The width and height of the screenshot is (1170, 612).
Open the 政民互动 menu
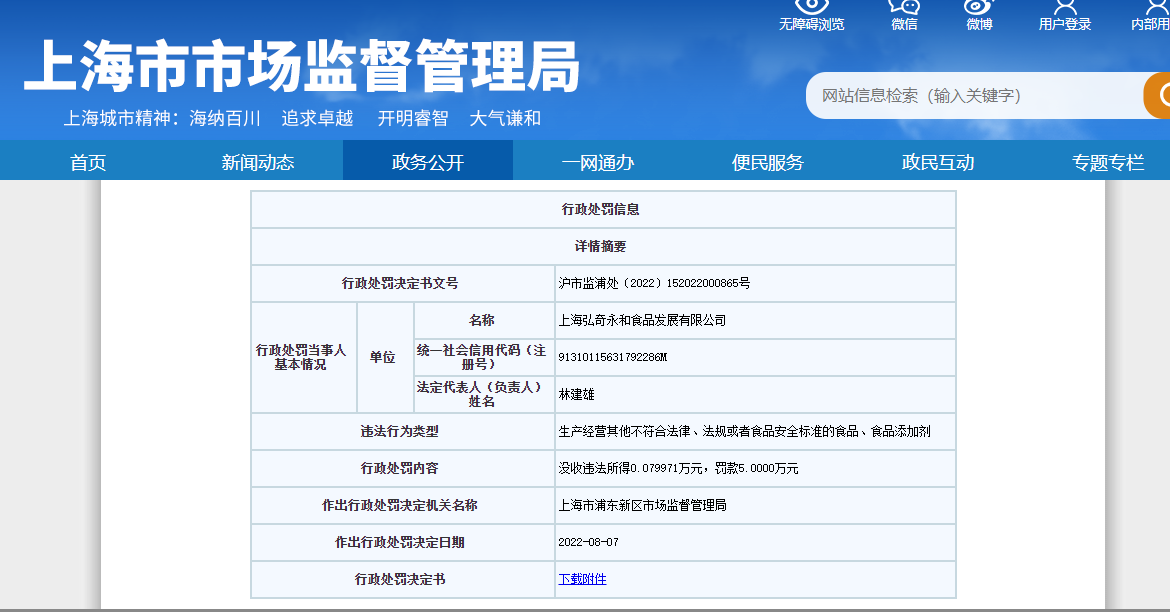(938, 162)
